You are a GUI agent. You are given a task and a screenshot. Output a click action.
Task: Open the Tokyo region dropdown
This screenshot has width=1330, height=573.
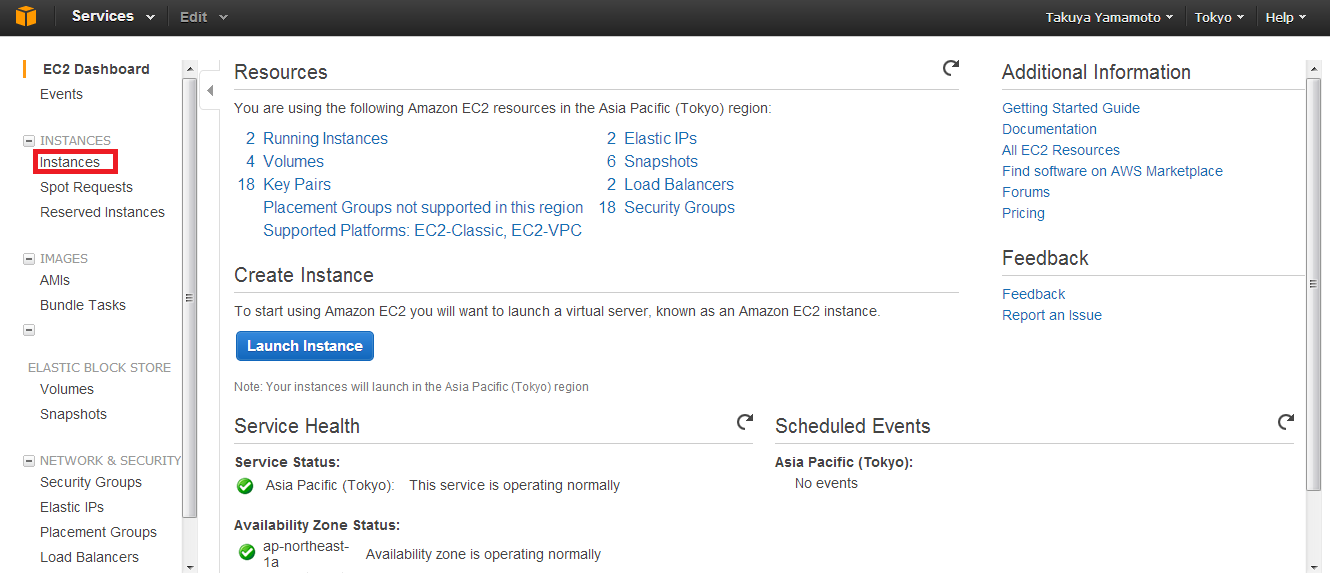[x=1219, y=17]
